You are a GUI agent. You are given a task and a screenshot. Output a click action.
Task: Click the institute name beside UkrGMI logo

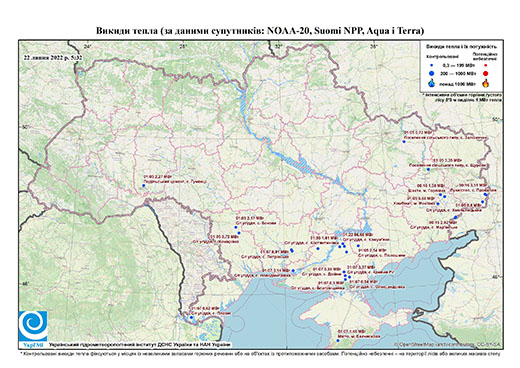tap(139, 345)
